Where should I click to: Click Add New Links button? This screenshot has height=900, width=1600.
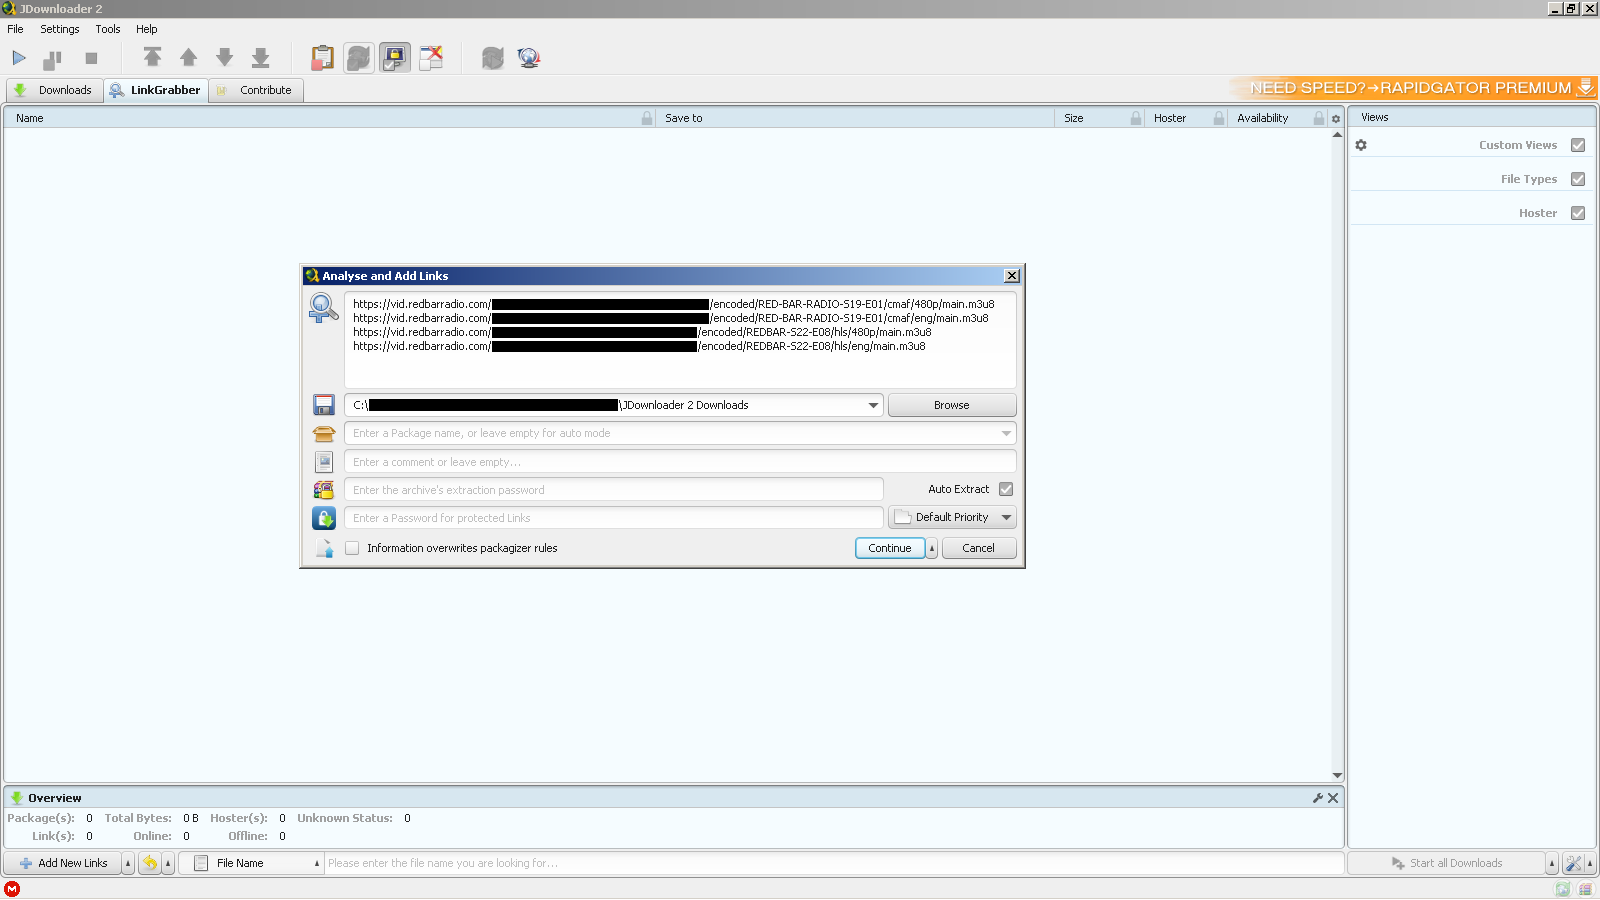point(63,863)
